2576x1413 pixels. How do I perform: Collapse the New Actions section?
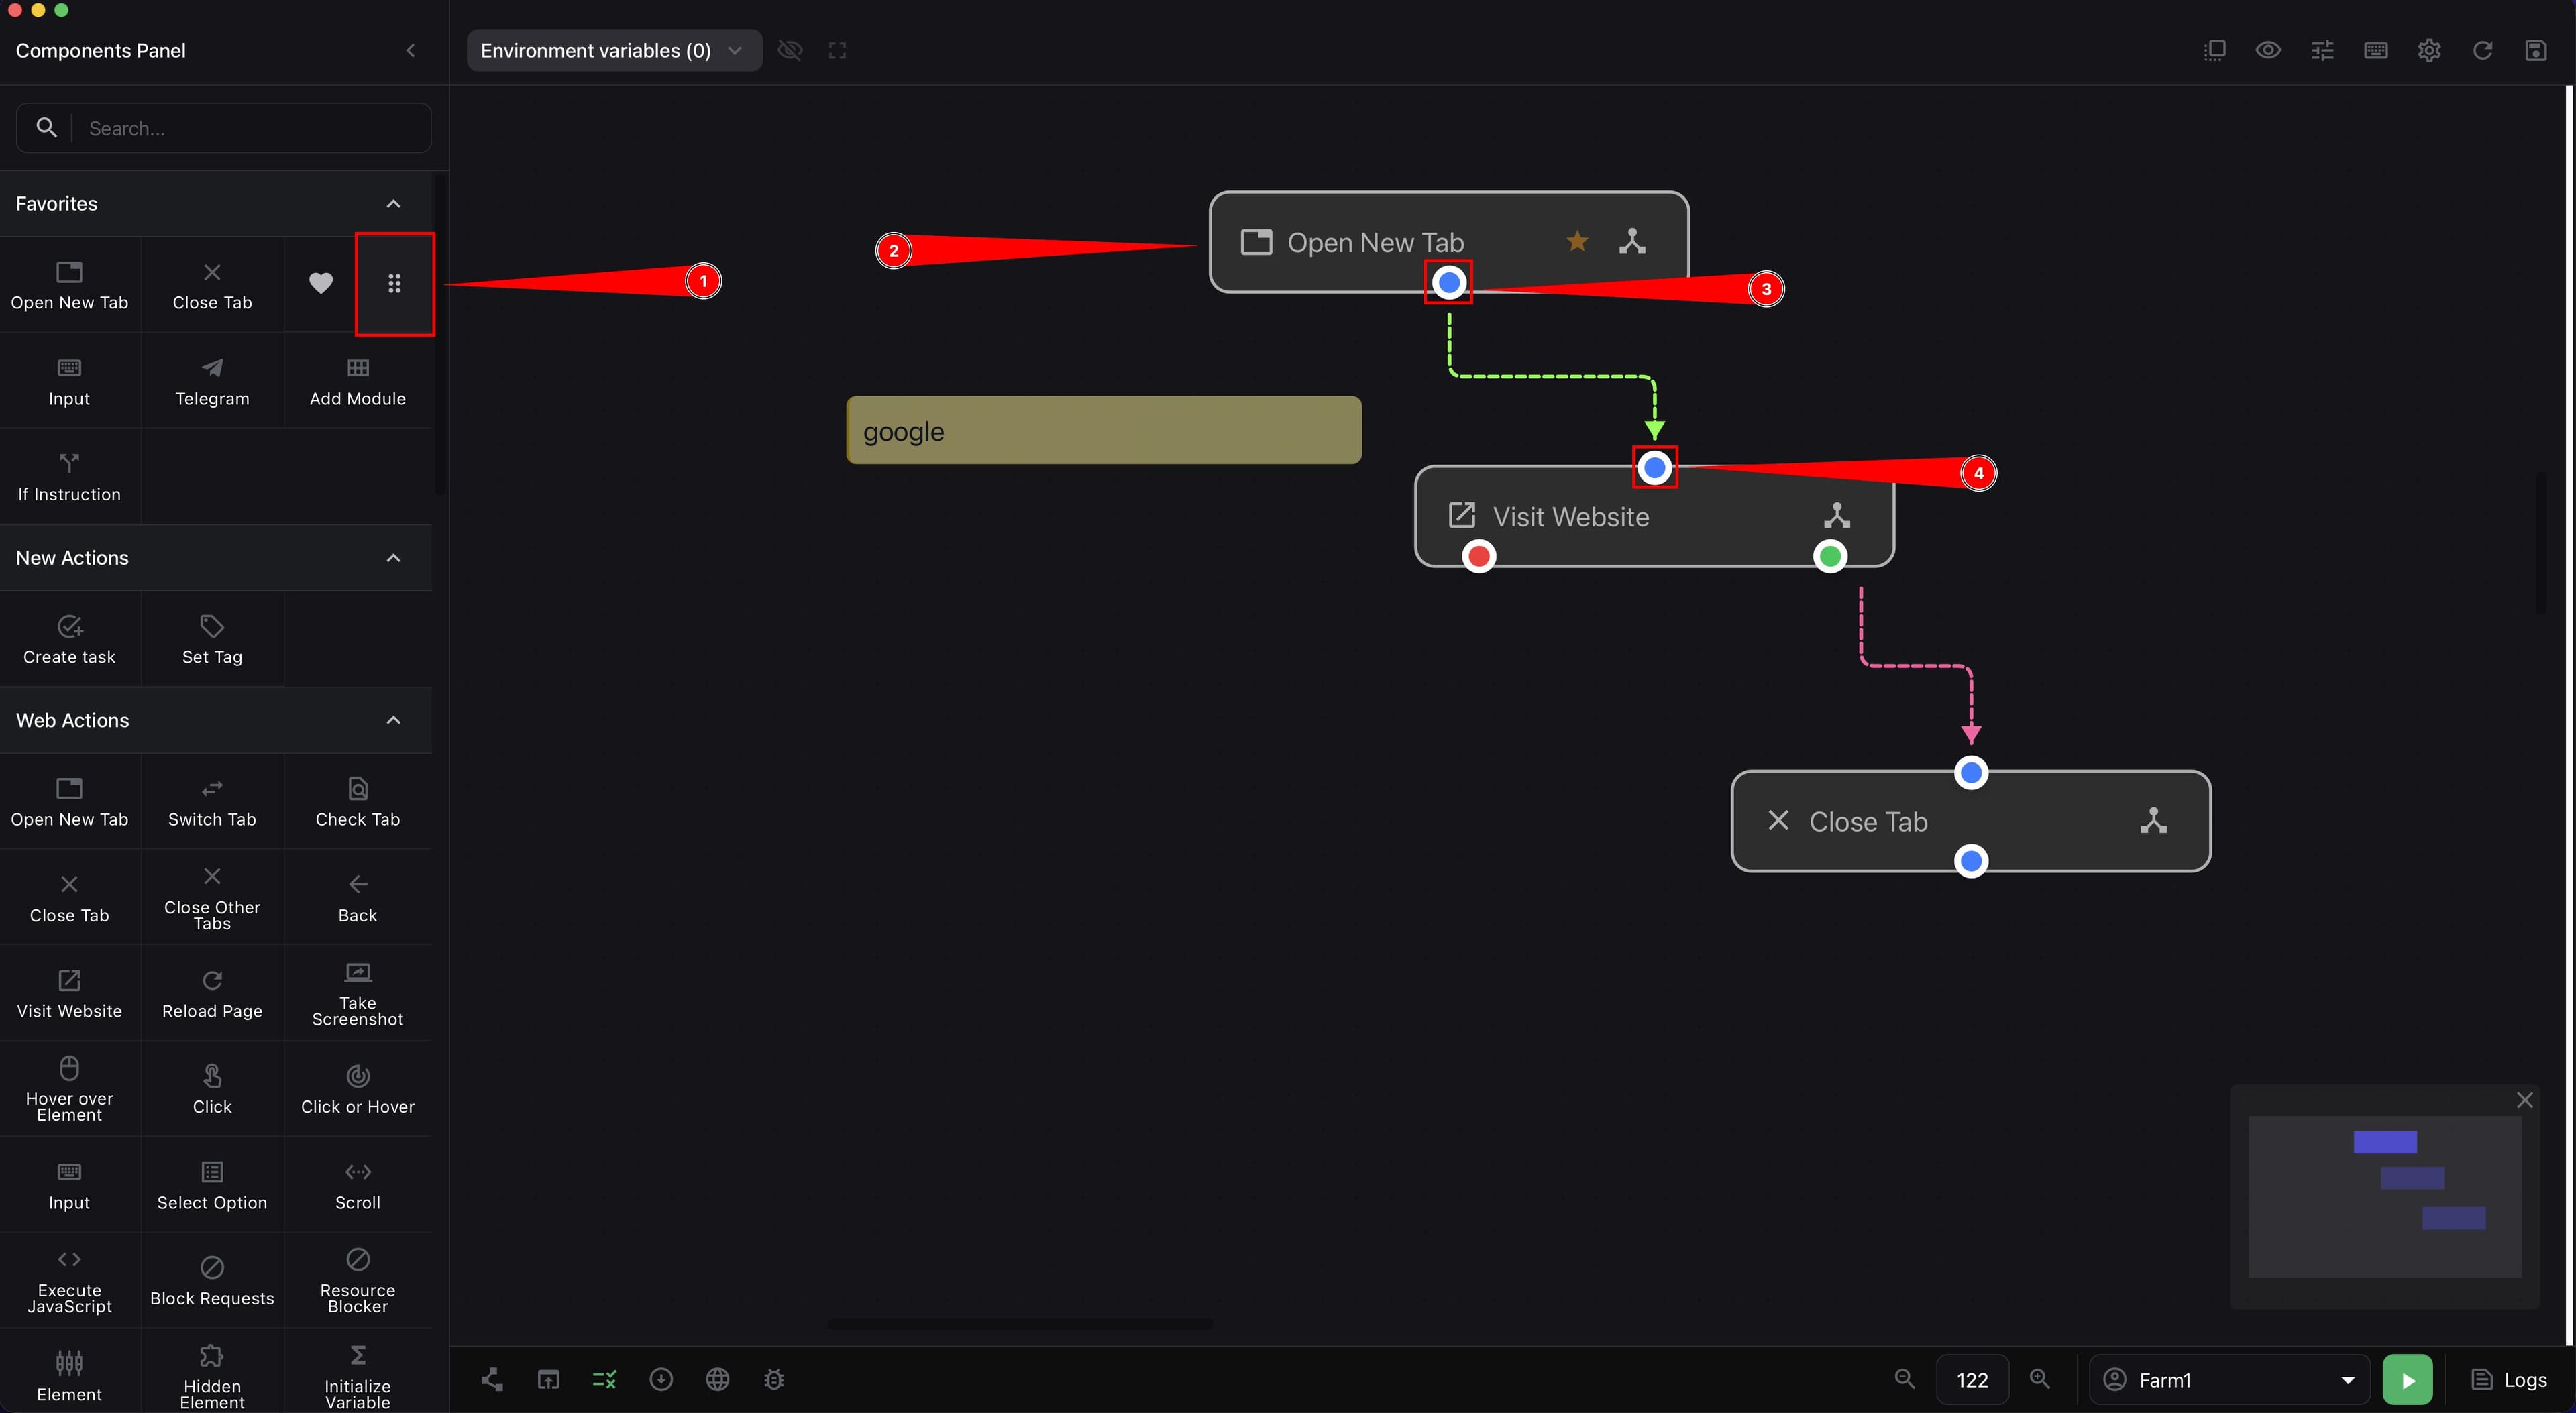(393, 558)
